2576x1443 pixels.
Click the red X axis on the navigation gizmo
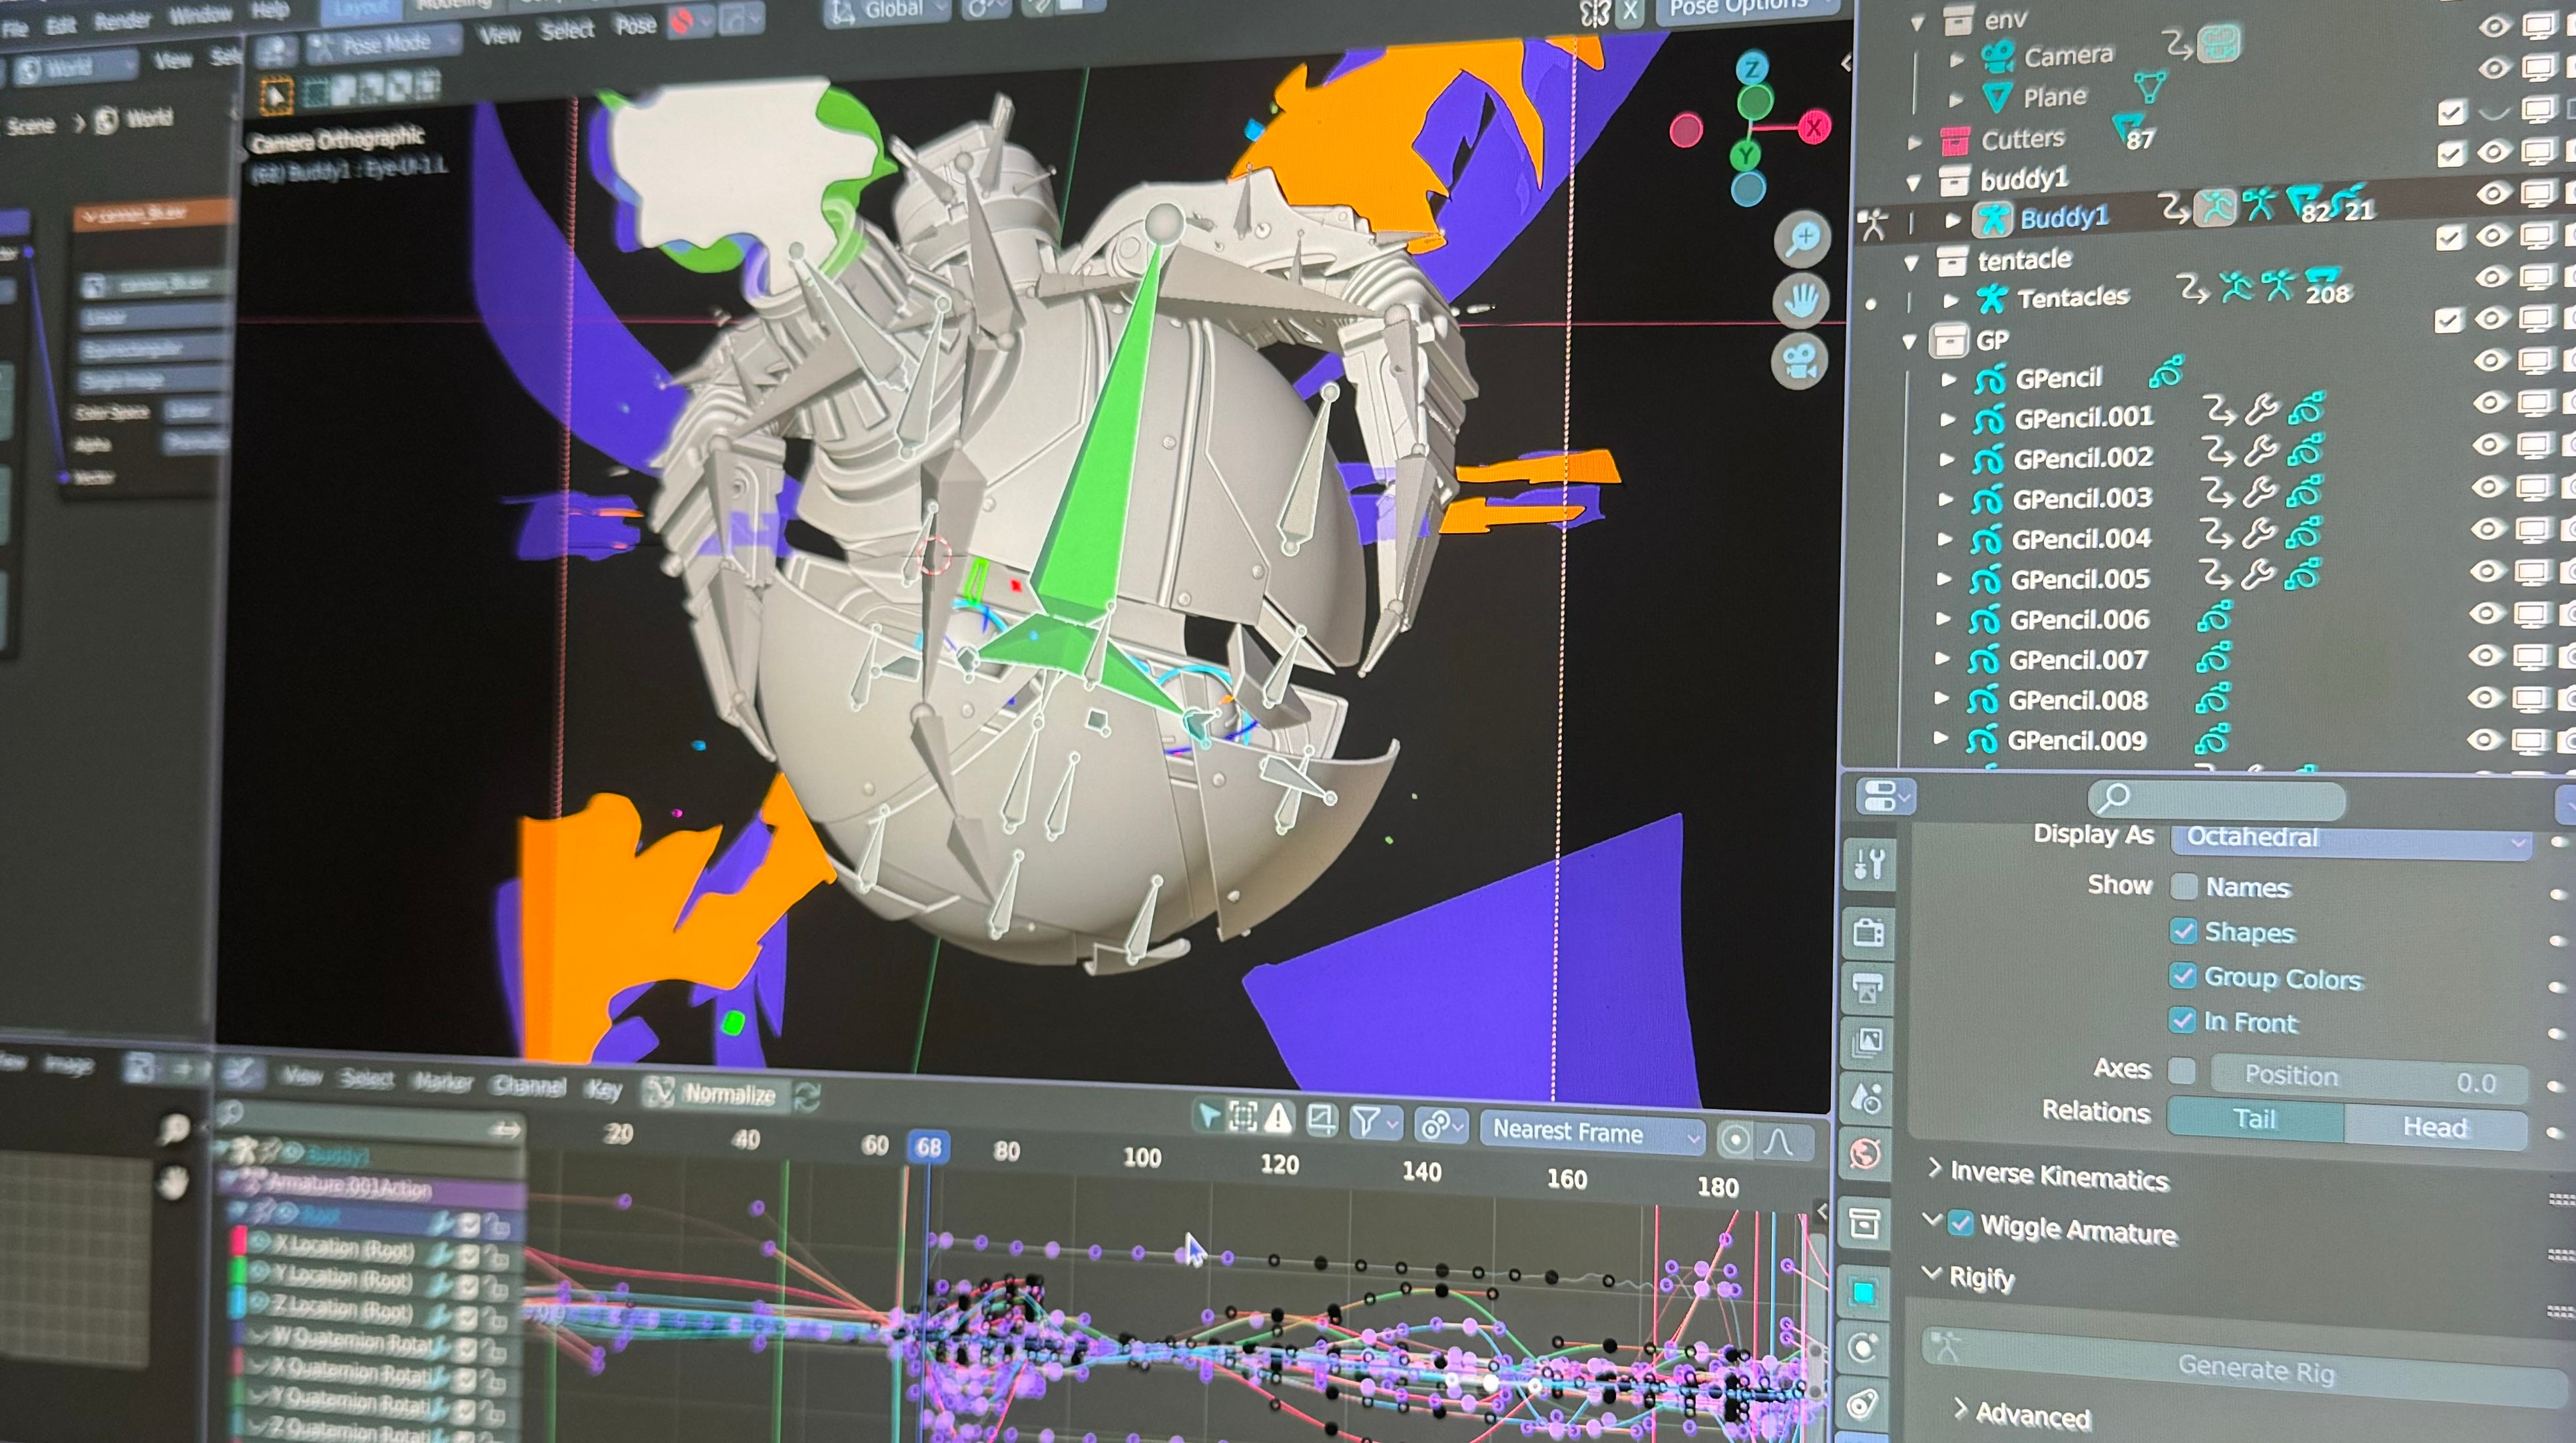coord(1816,127)
